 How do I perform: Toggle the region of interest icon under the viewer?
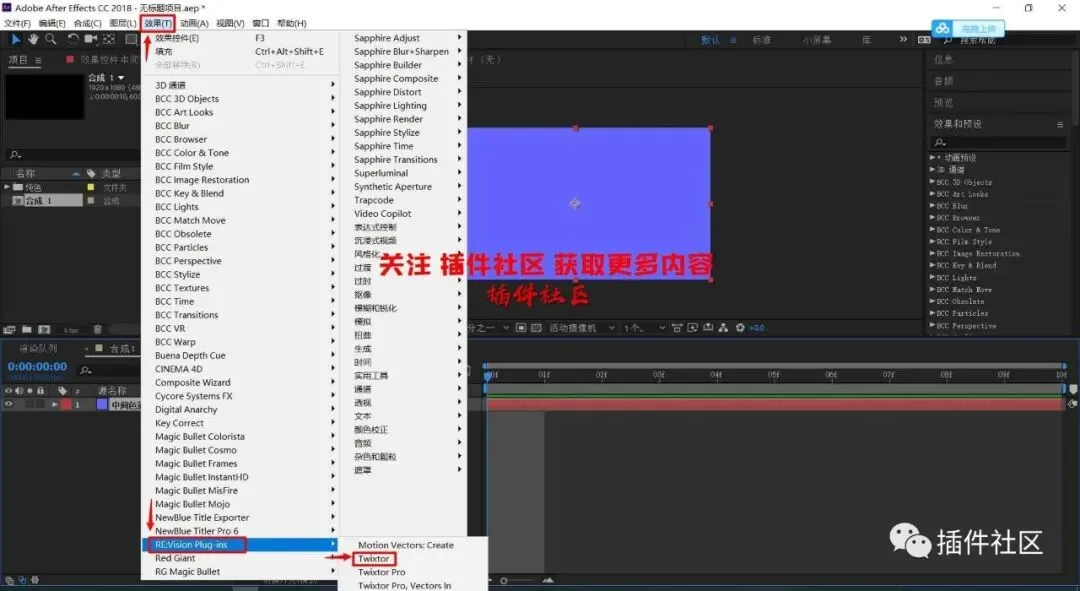click(x=521, y=328)
